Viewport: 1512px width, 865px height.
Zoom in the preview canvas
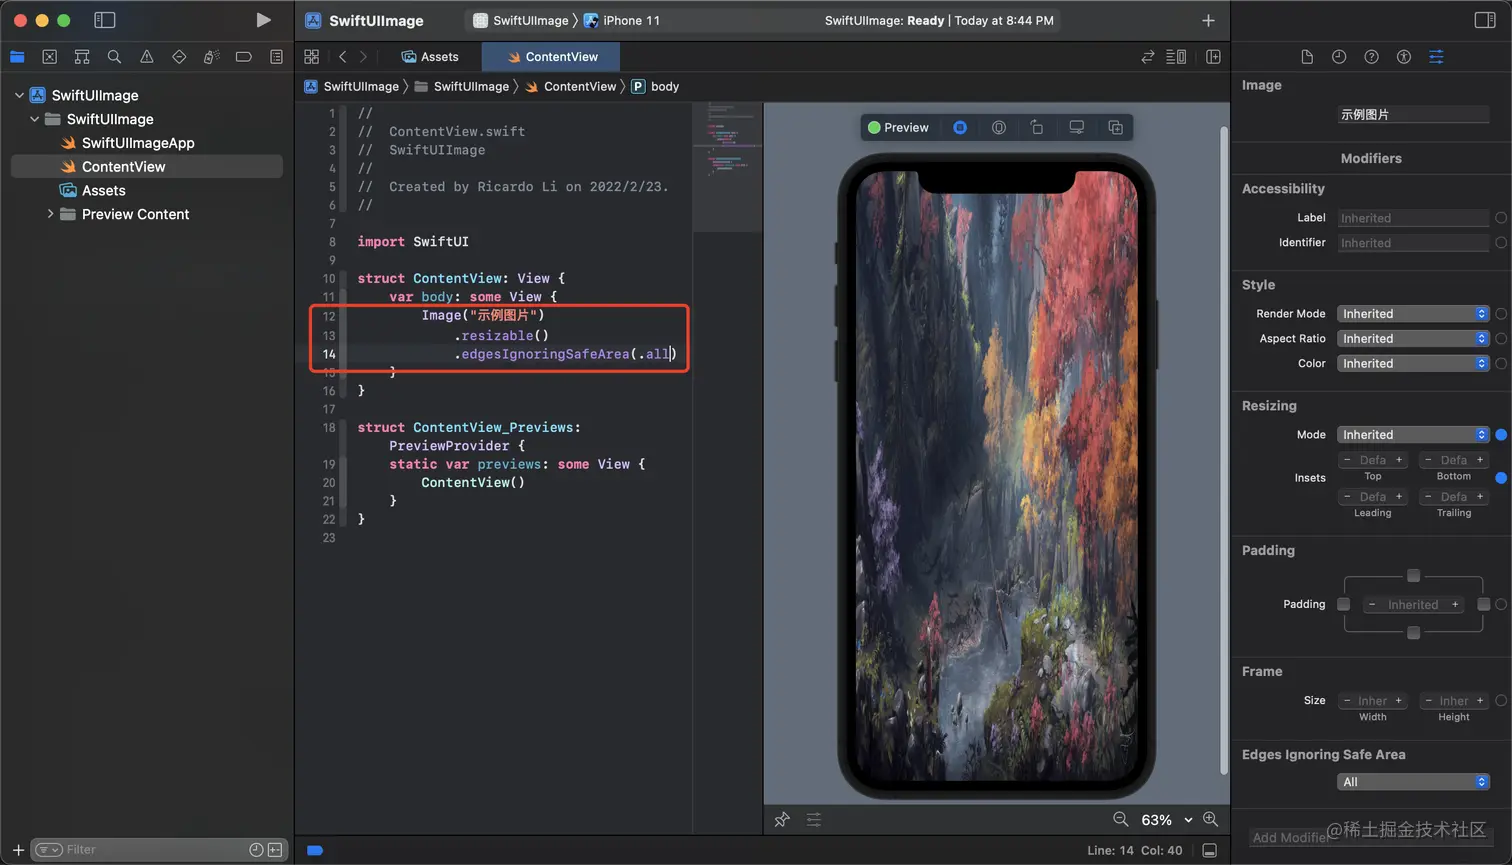pos(1210,820)
